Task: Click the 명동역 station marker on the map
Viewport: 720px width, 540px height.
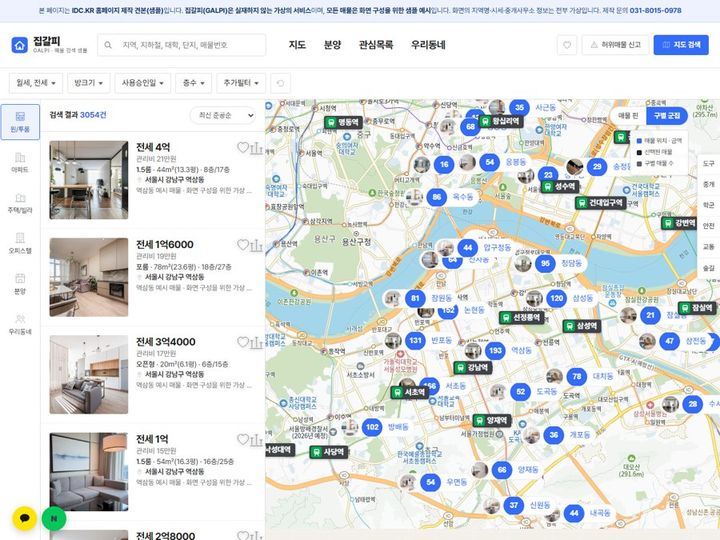Action: [343, 122]
